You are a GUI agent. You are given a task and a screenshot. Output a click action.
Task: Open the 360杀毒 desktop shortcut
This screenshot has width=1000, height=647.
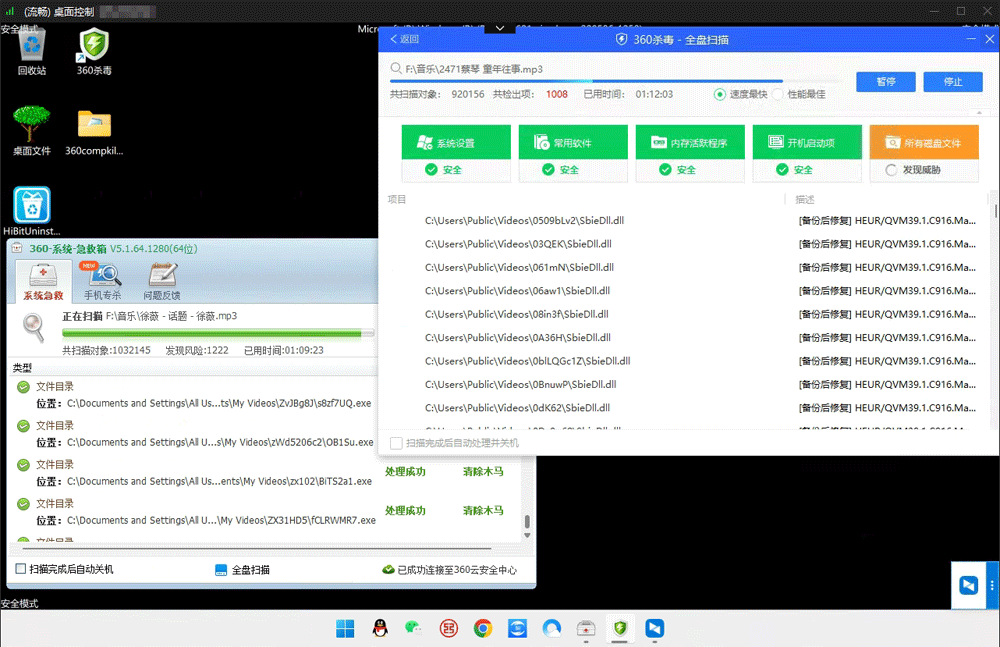94,50
